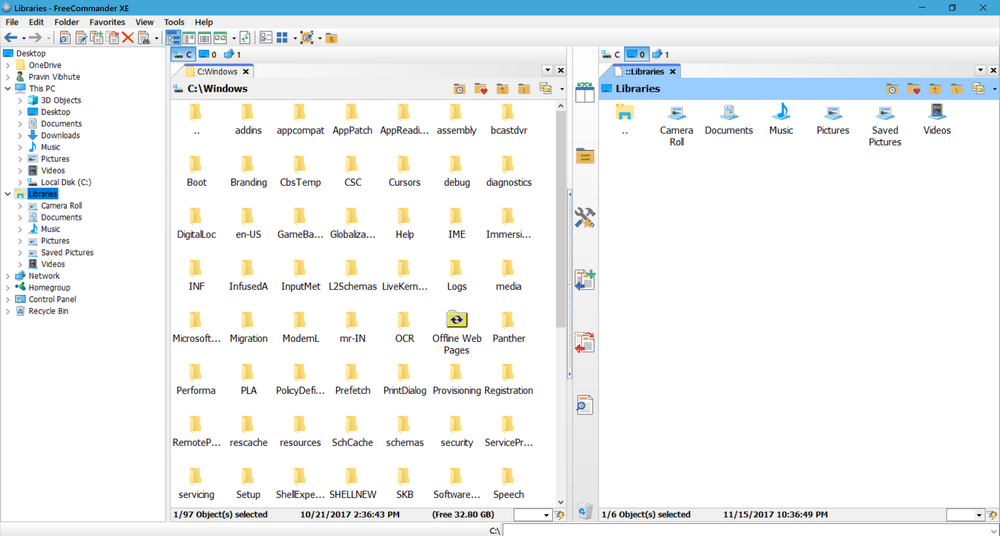Select network drive 1 in right panel
Image resolution: width=1000 pixels, height=536 pixels.
tap(661, 54)
